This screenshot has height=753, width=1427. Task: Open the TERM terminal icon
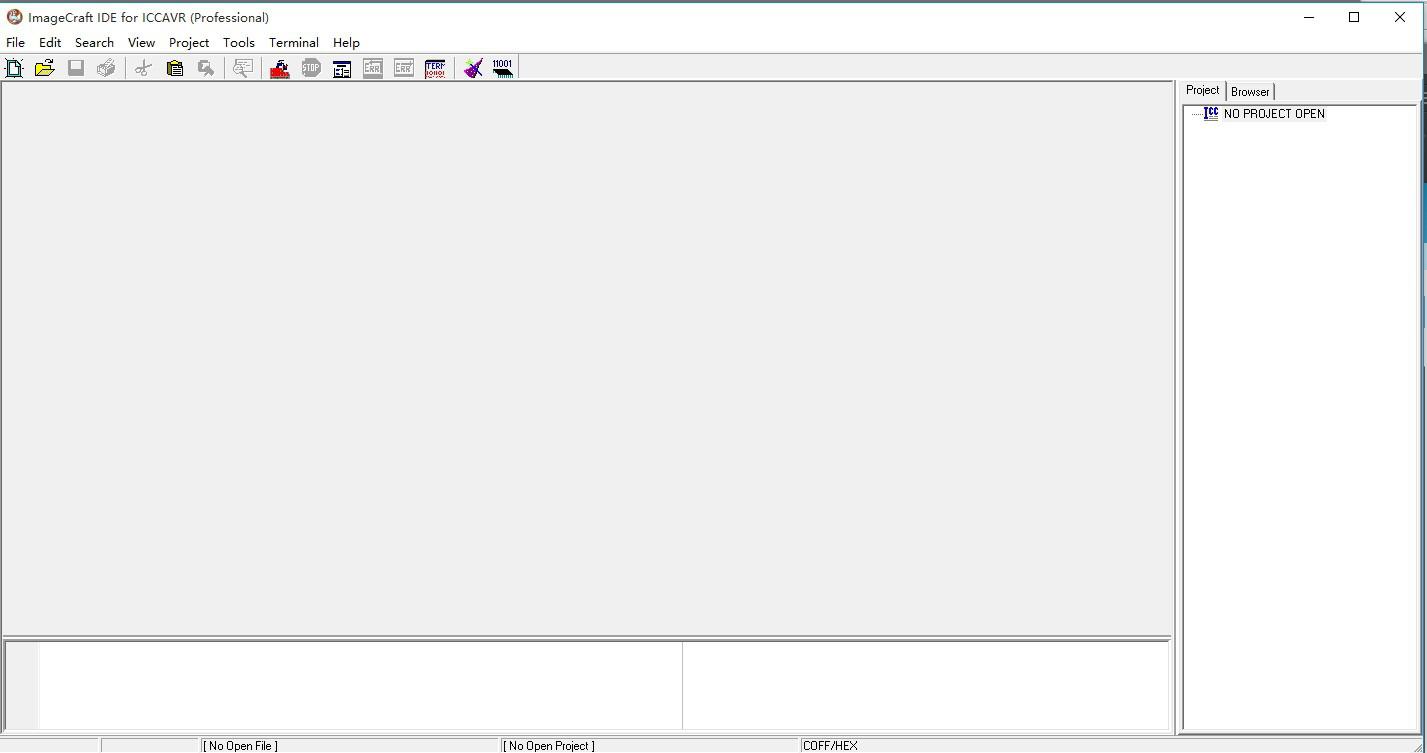pos(435,68)
